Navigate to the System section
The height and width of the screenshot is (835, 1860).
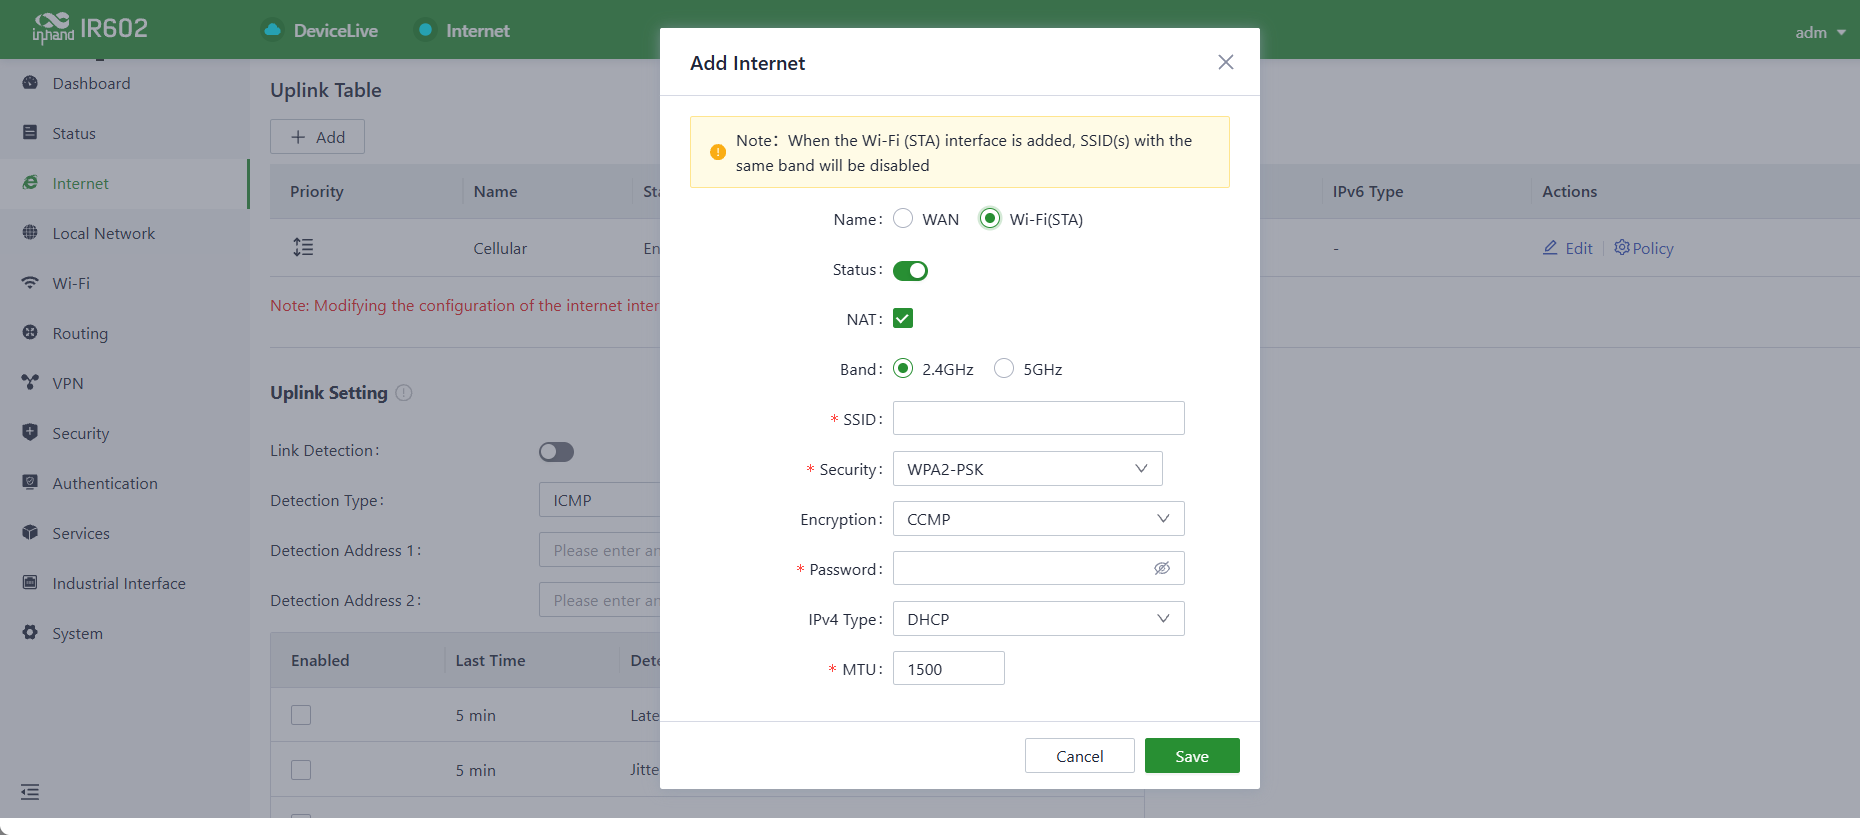click(x=124, y=633)
